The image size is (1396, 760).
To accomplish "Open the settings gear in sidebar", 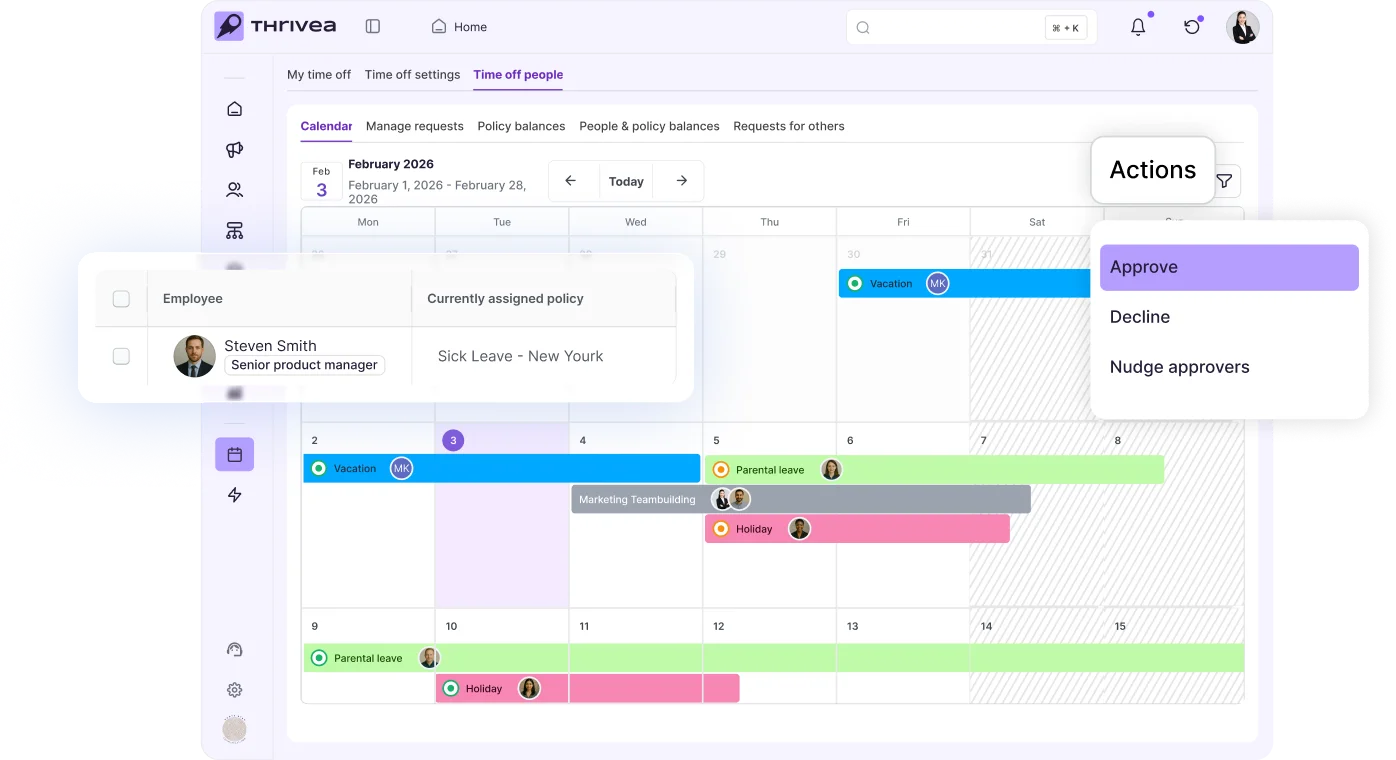I will pyautogui.click(x=234, y=690).
